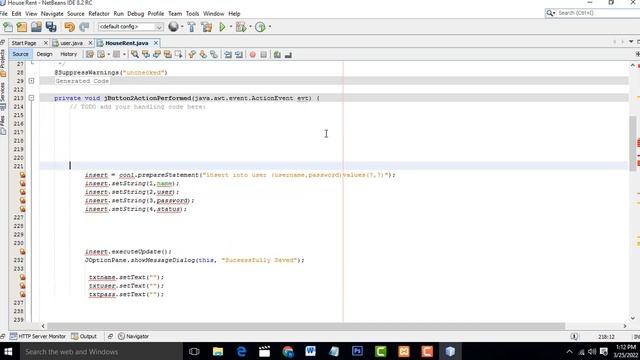The width and height of the screenshot is (640, 360).
Task: Click the Shift Line Left icon
Action: point(228,54)
